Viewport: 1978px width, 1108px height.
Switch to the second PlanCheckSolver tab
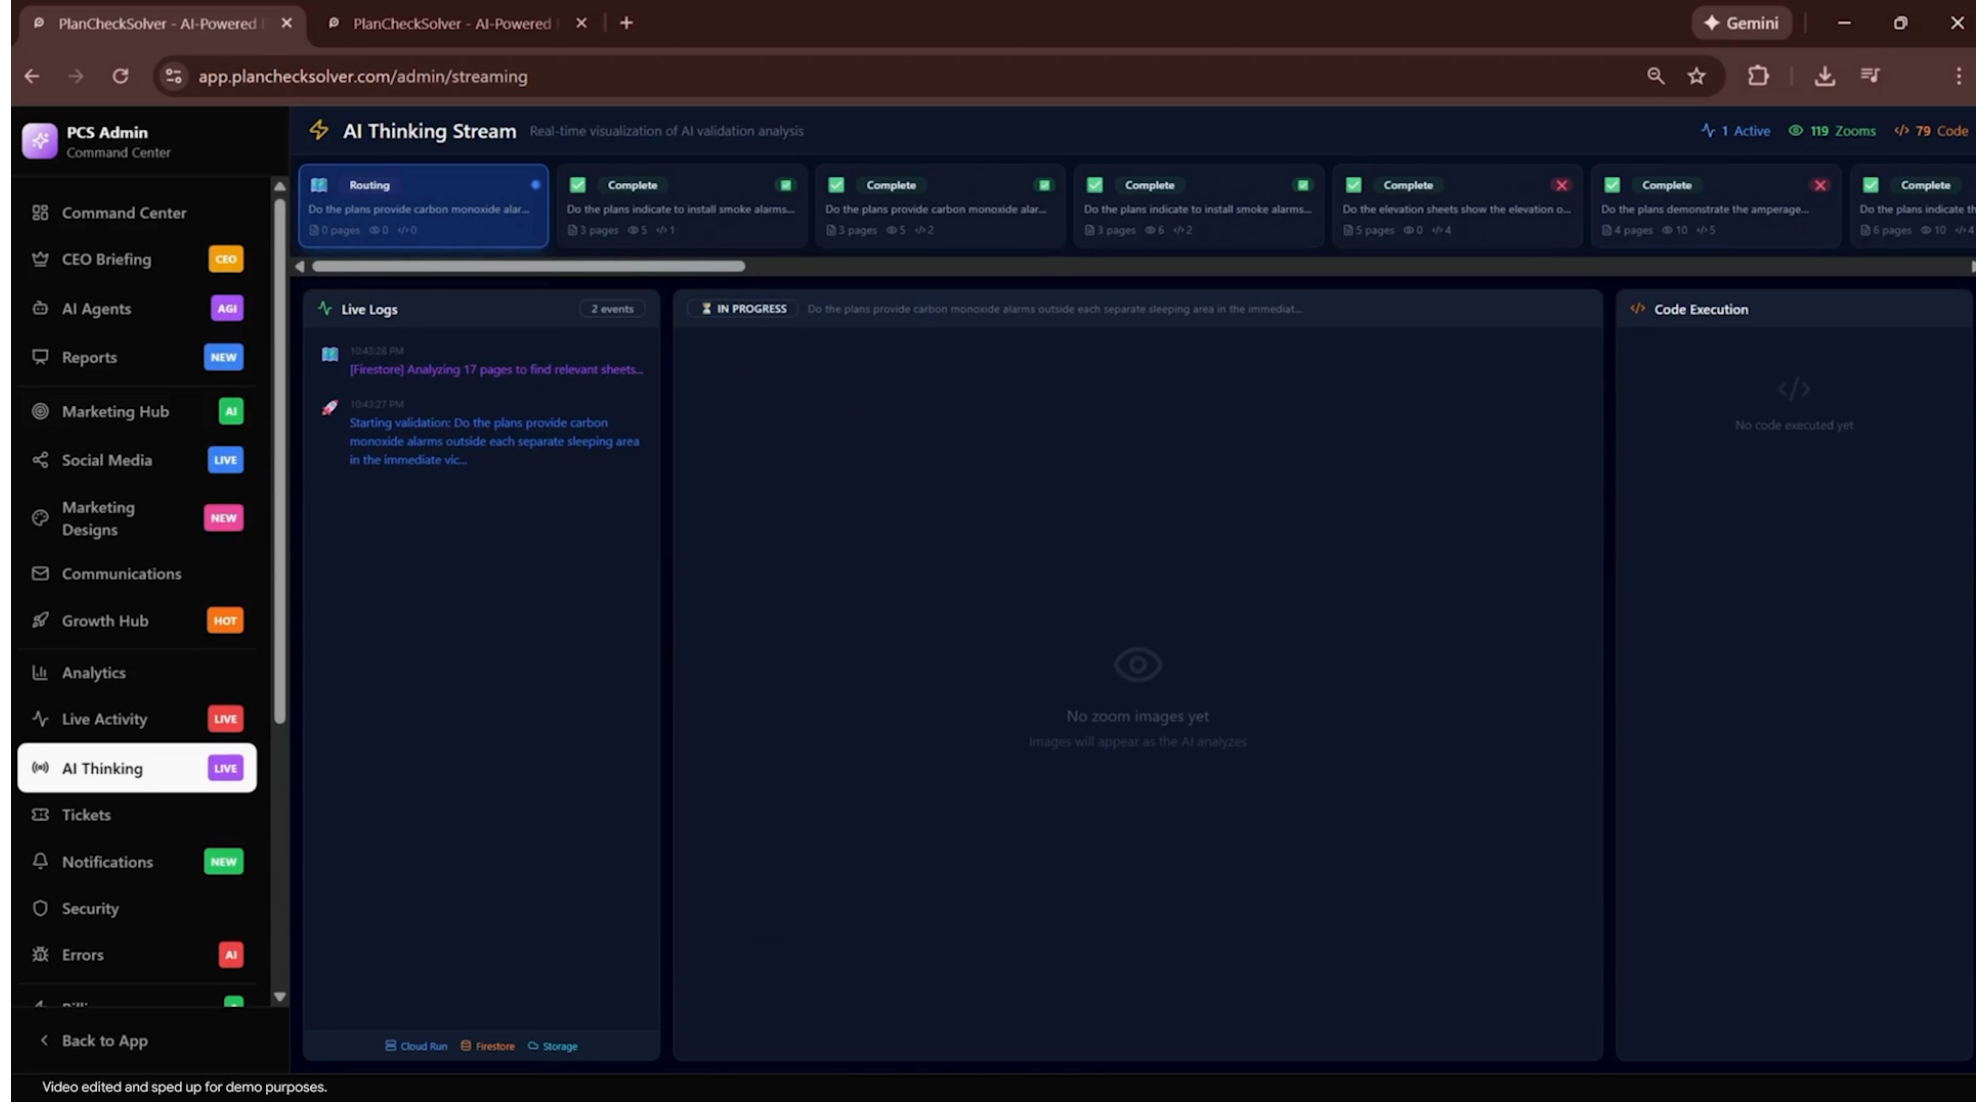(x=450, y=23)
